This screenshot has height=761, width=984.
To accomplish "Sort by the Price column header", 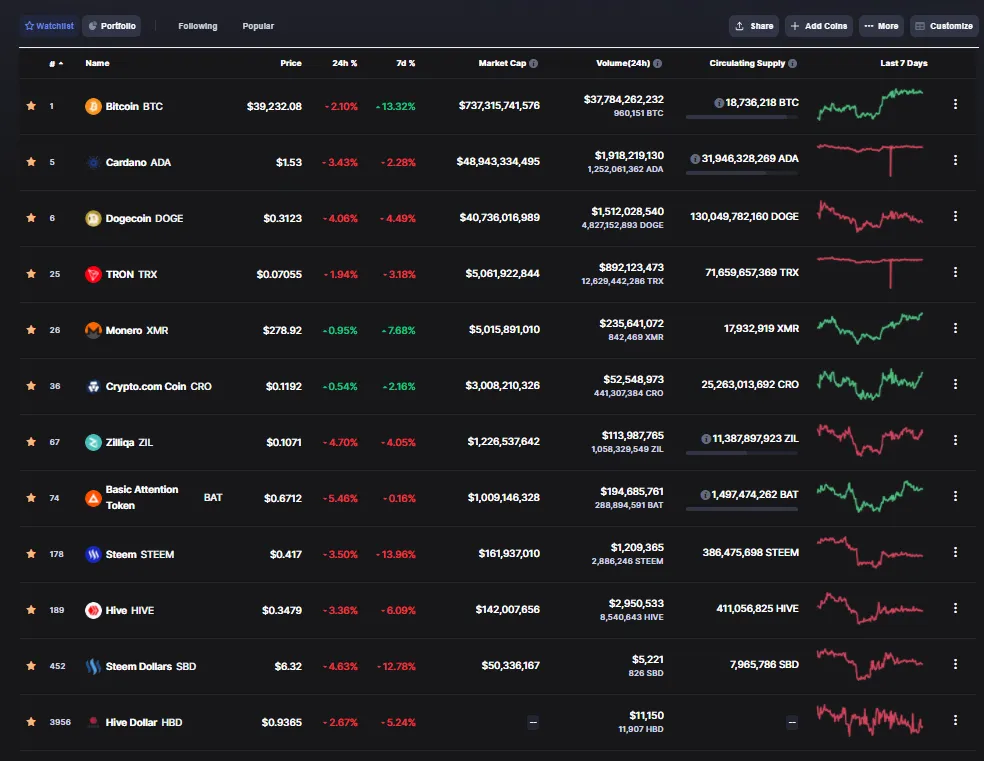I will (x=291, y=63).
